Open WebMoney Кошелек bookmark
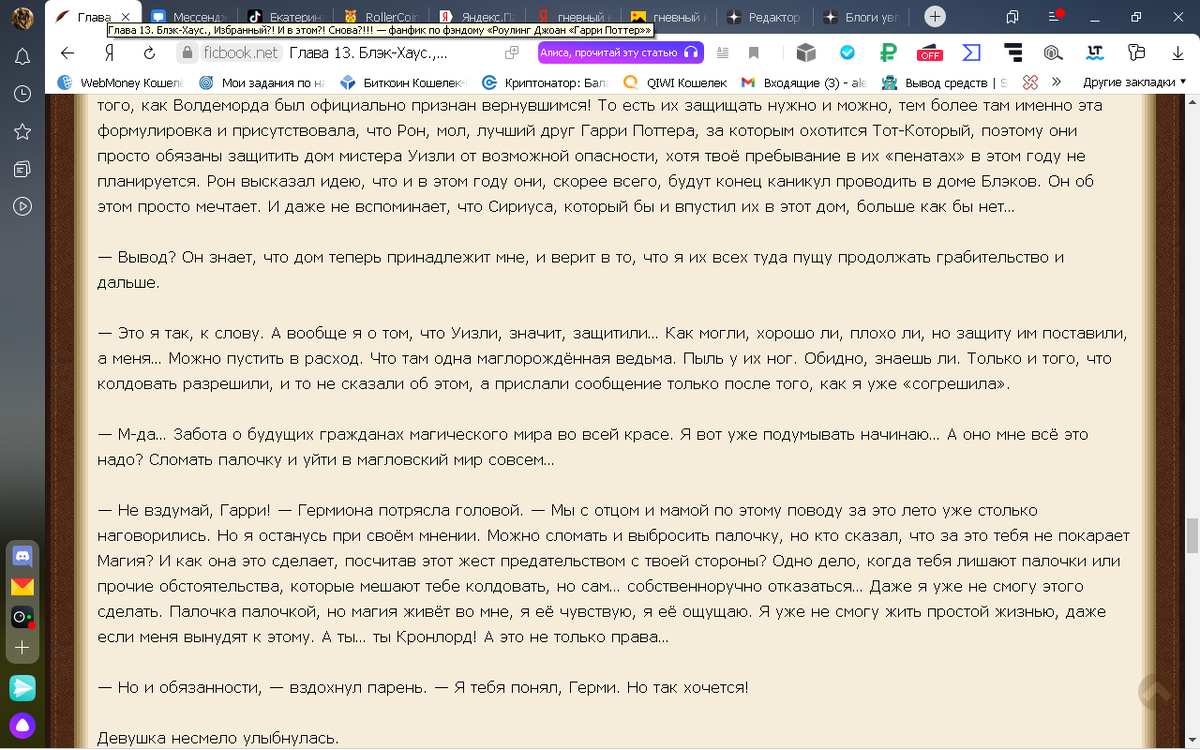Screen dimensions: 1200x750 pos(122,82)
